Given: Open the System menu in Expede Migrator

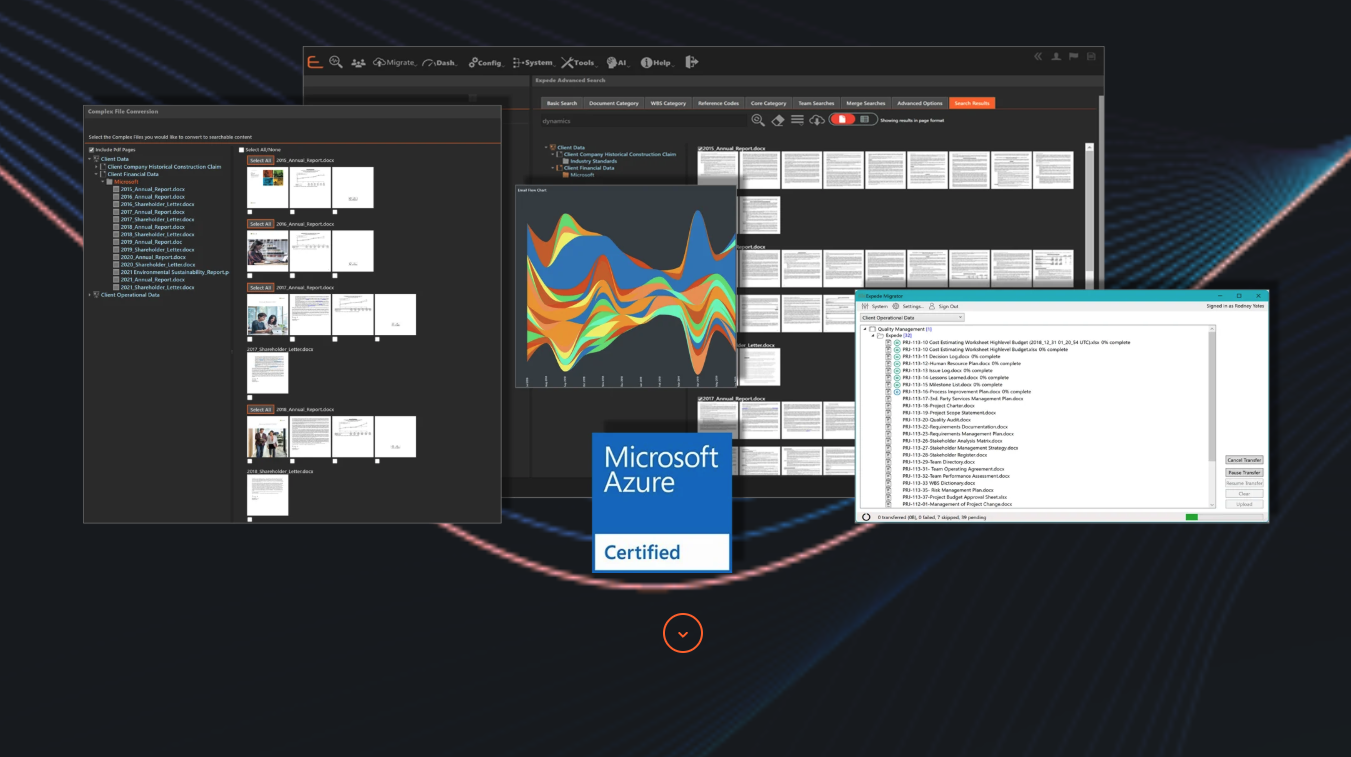Looking at the screenshot, I should pyautogui.click(x=875, y=306).
